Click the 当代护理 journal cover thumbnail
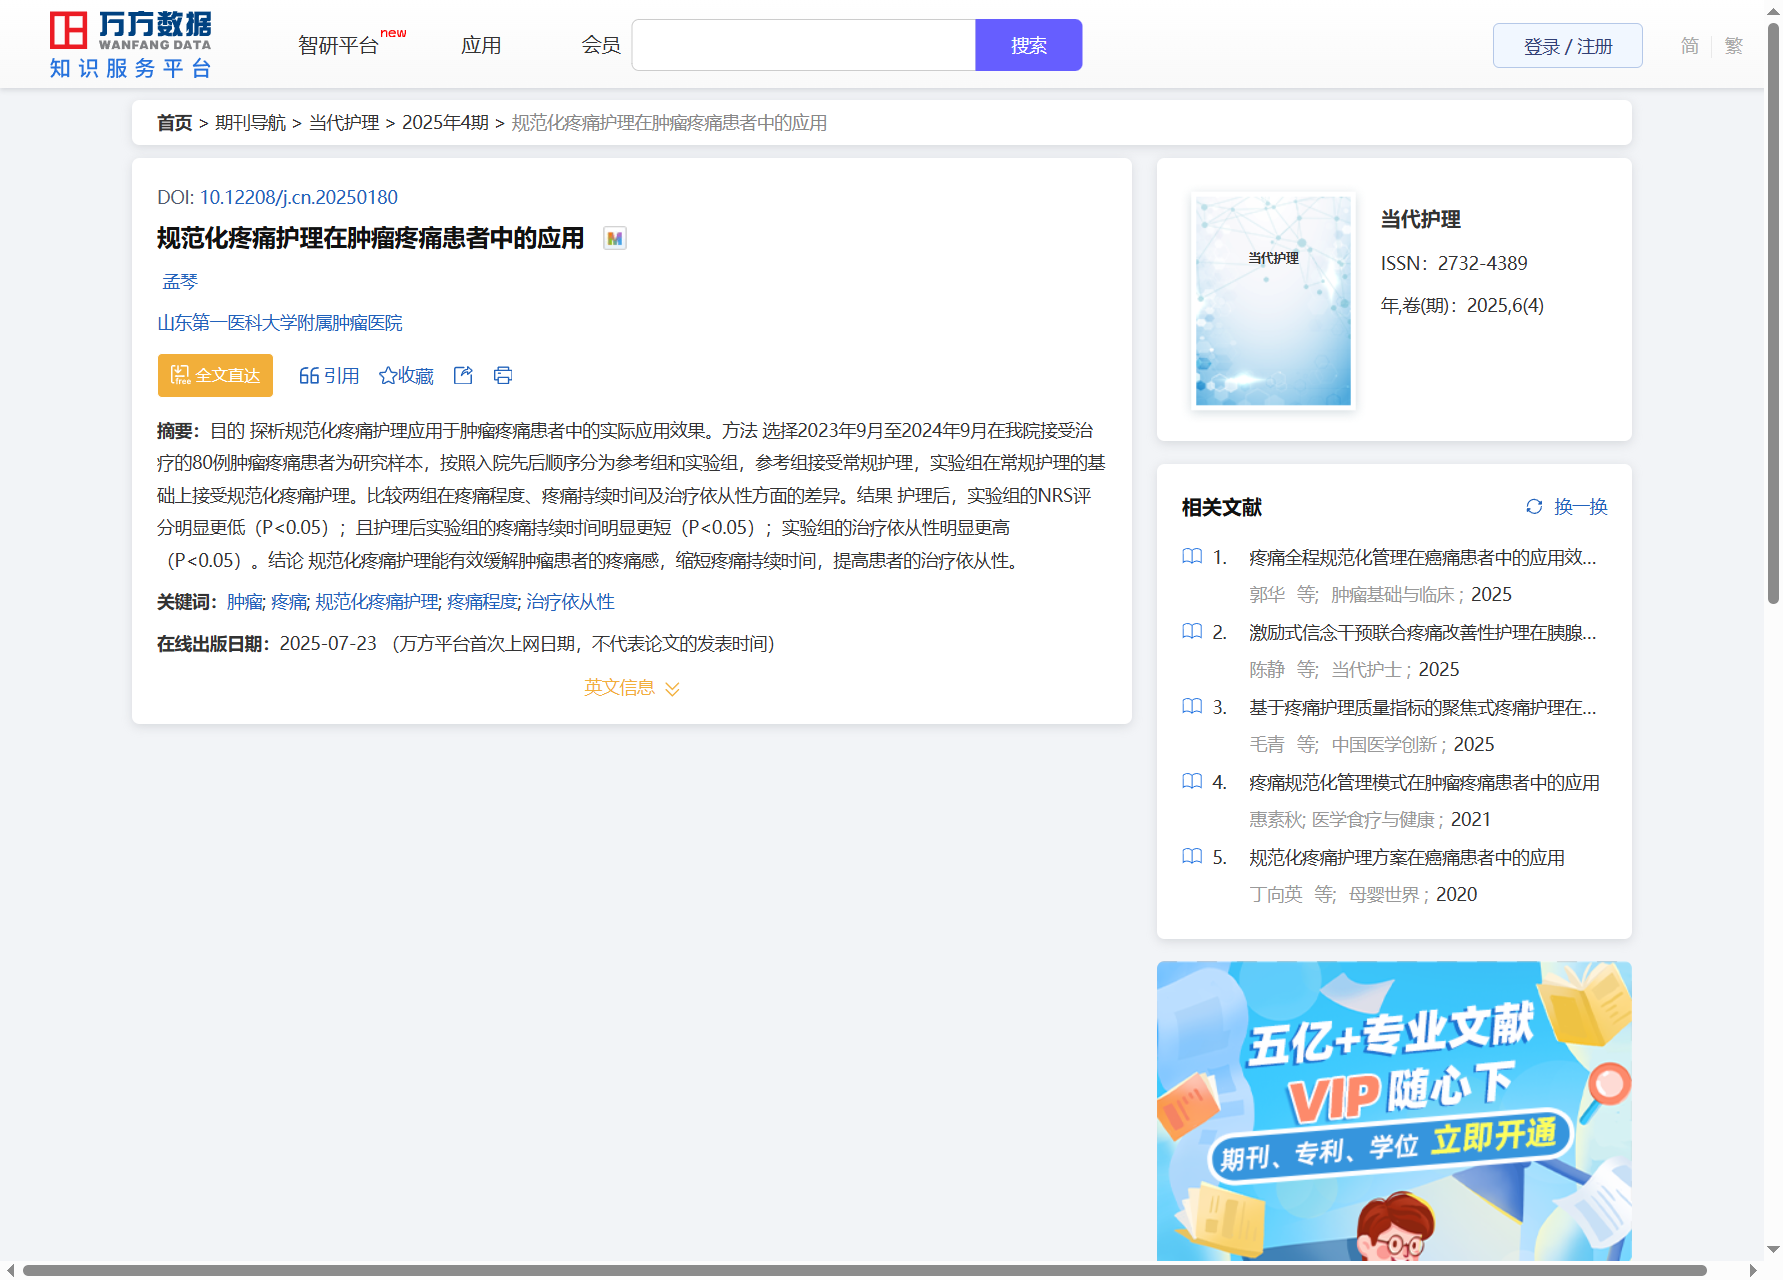The width and height of the screenshot is (1783, 1280). [1273, 301]
